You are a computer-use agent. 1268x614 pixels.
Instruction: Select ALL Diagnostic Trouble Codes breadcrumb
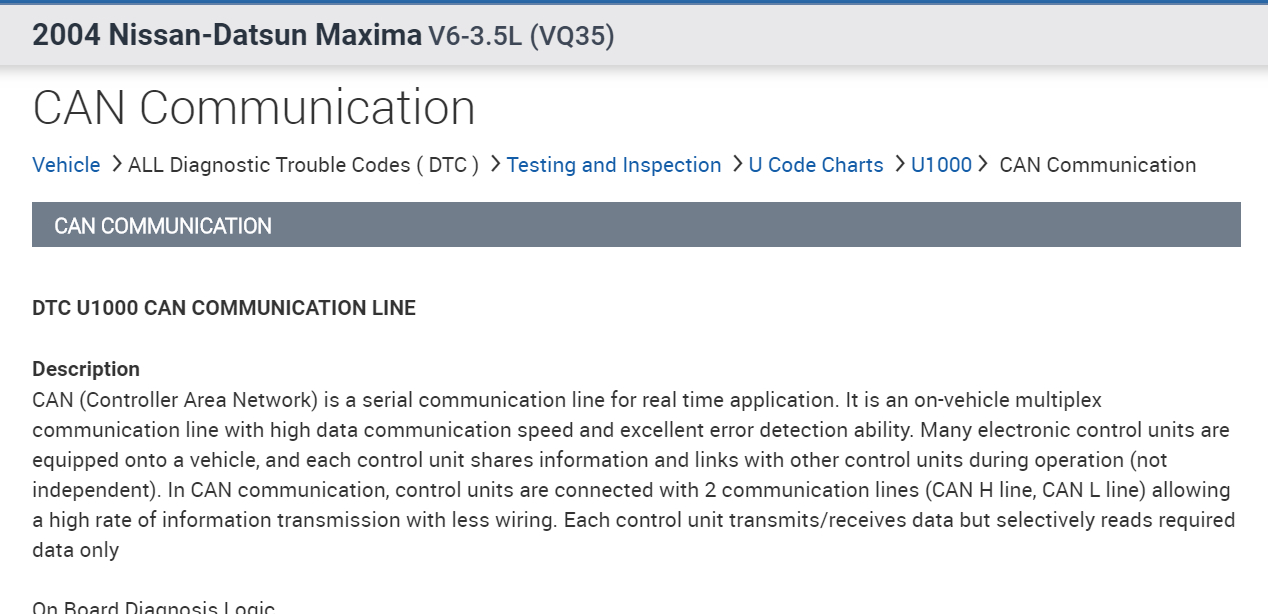tap(303, 165)
